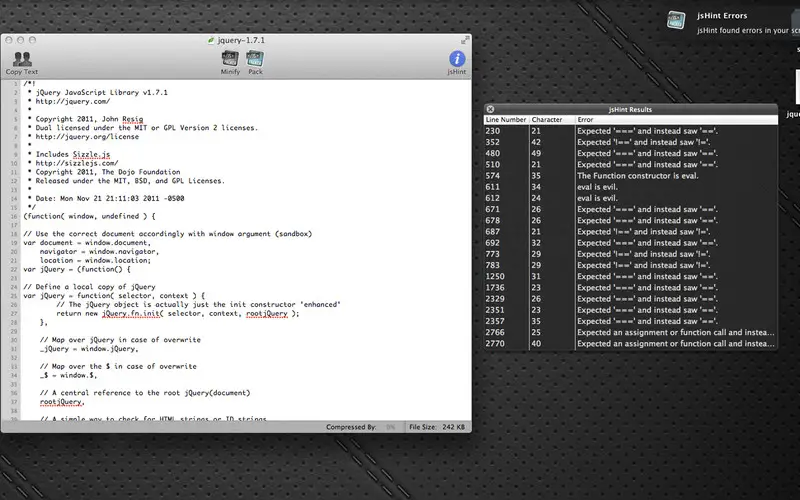
Task: Click the Copy Text toolbar icon
Action: [x=22, y=59]
